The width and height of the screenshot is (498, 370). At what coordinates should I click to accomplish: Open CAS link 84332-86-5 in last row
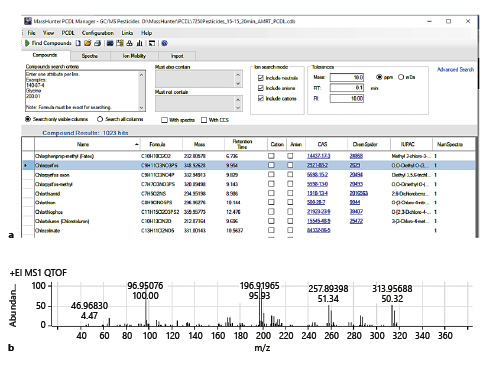(x=318, y=230)
